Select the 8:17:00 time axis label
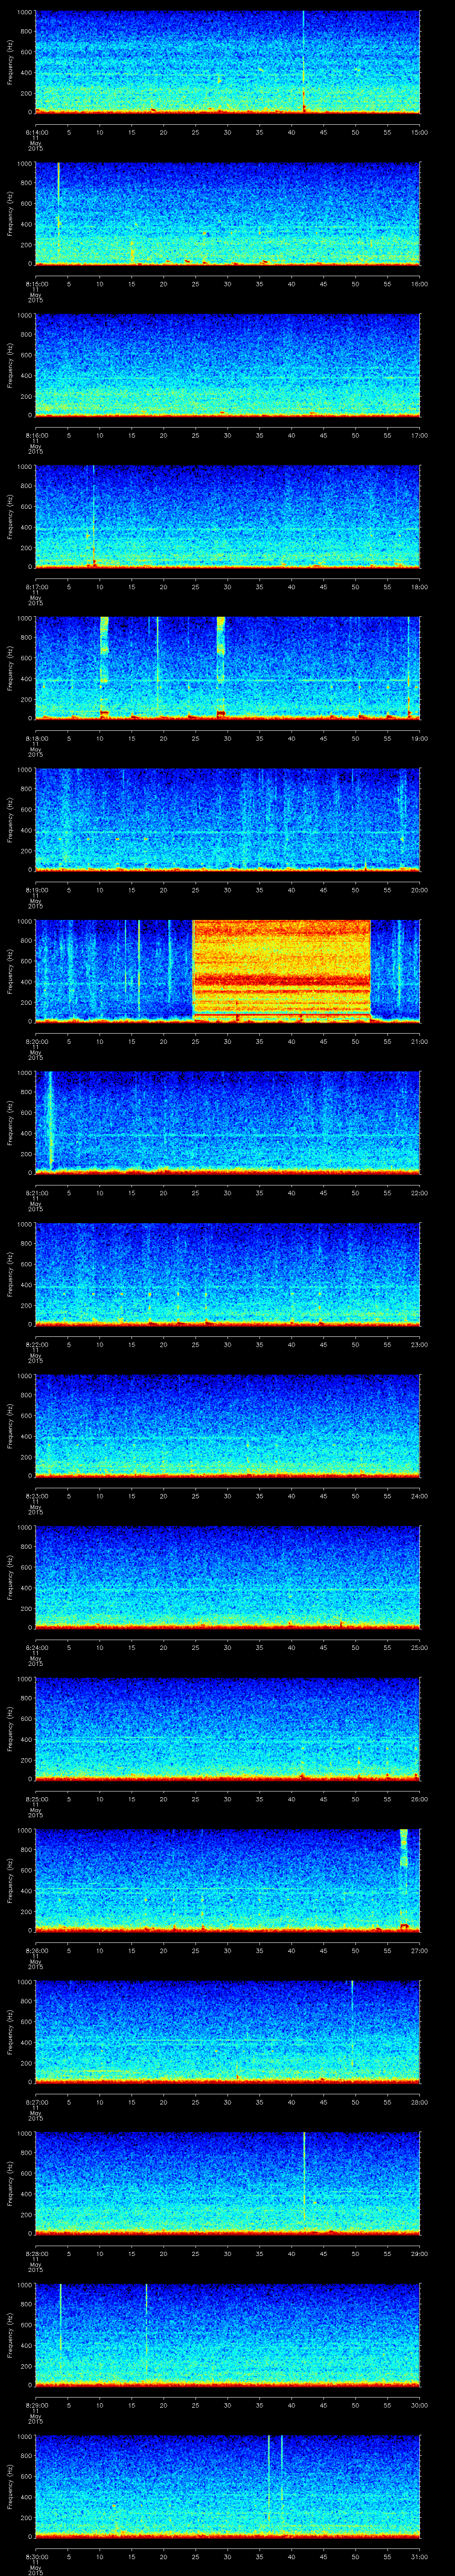The image size is (455, 2576). pos(36,587)
